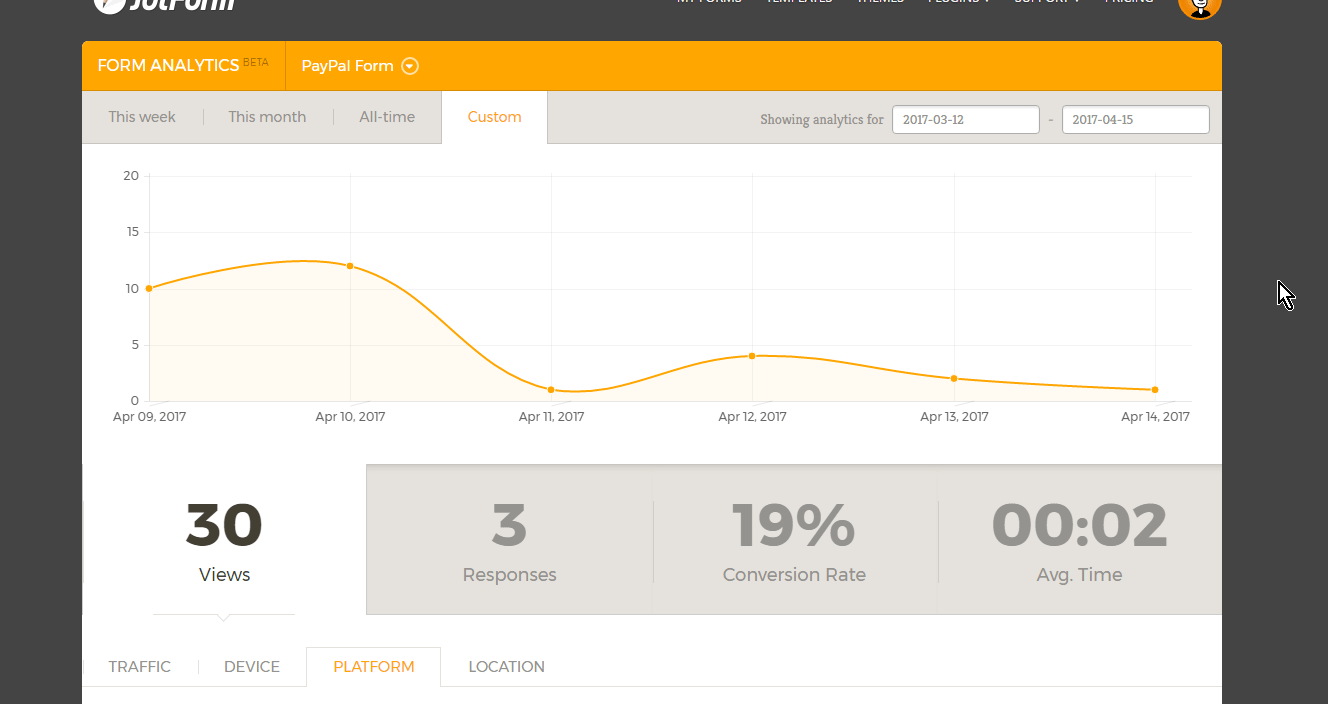Screen dimensions: 1328x704
Task: Select the Avg. Time metric card
Action: pyautogui.click(x=1079, y=540)
